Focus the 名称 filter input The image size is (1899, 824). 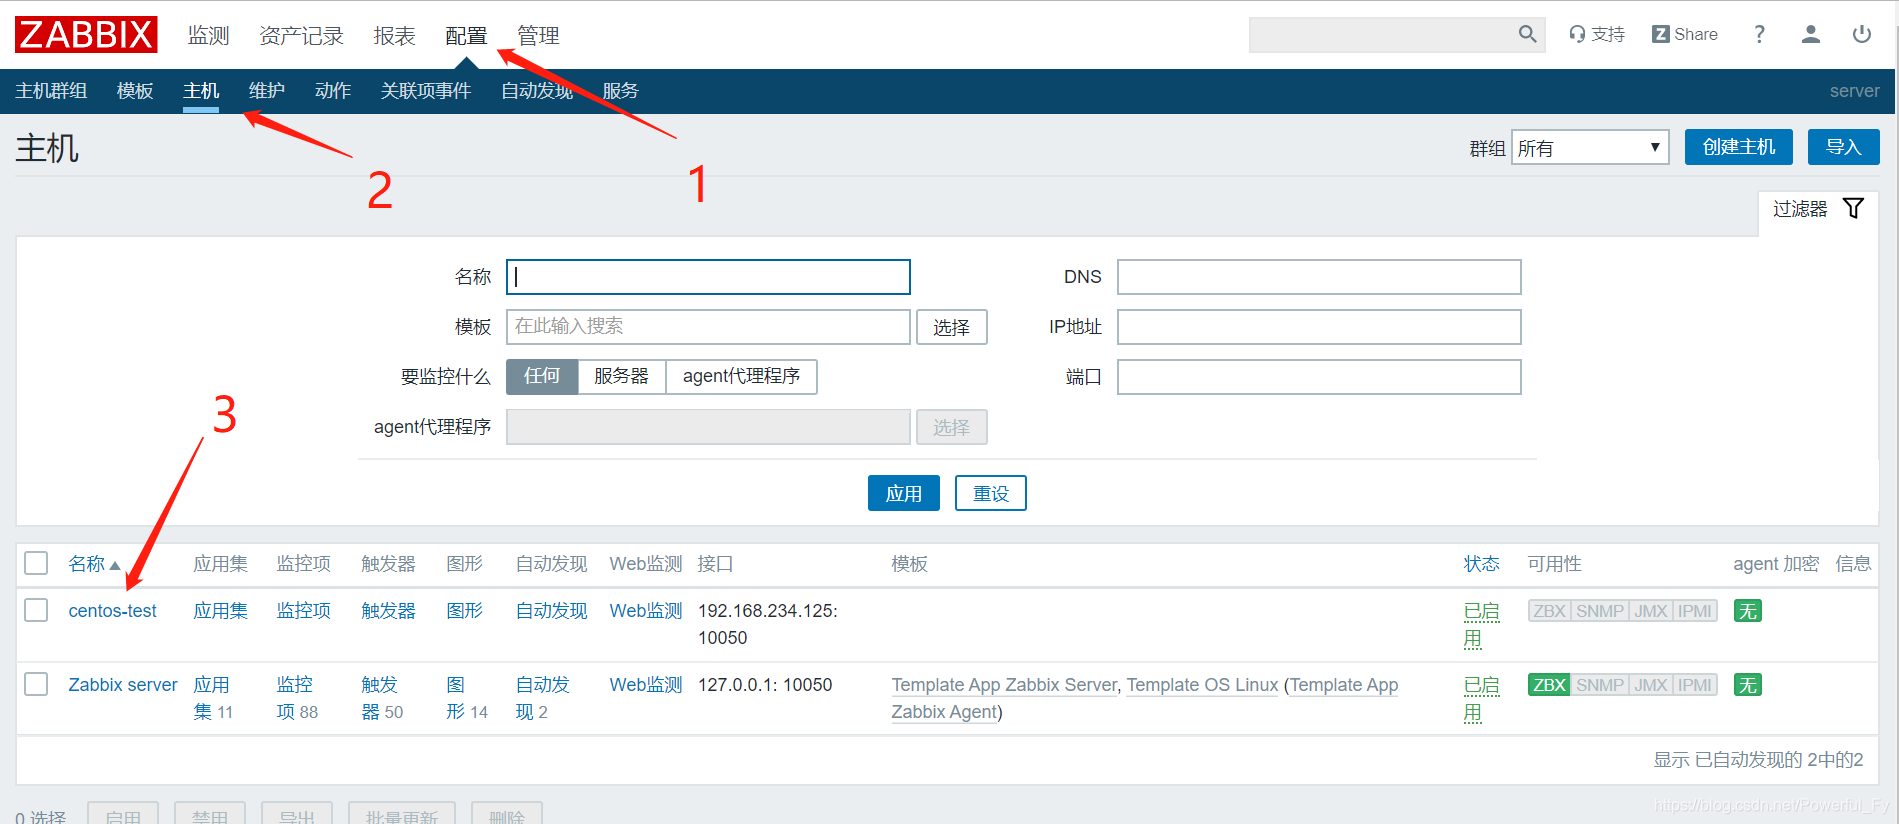pos(708,277)
